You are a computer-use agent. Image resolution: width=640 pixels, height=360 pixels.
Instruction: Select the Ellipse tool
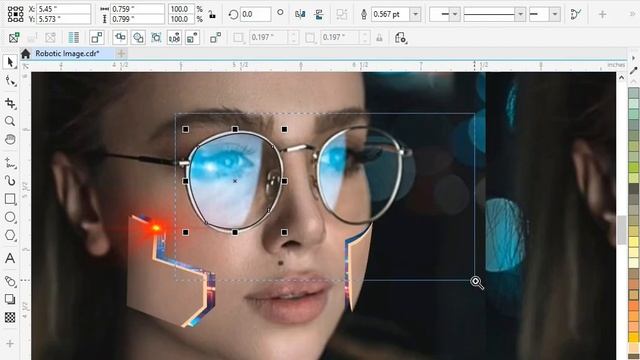pos(10,217)
